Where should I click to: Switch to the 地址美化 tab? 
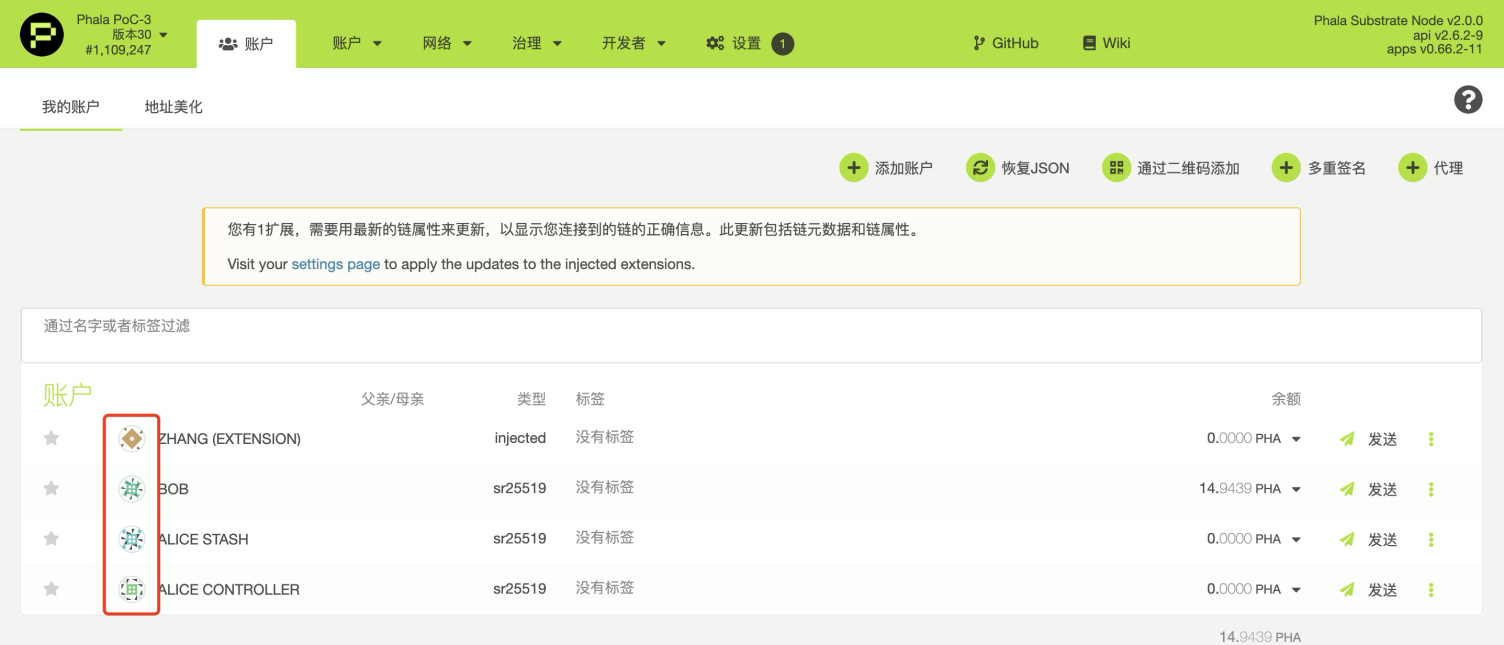pyautogui.click(x=173, y=106)
